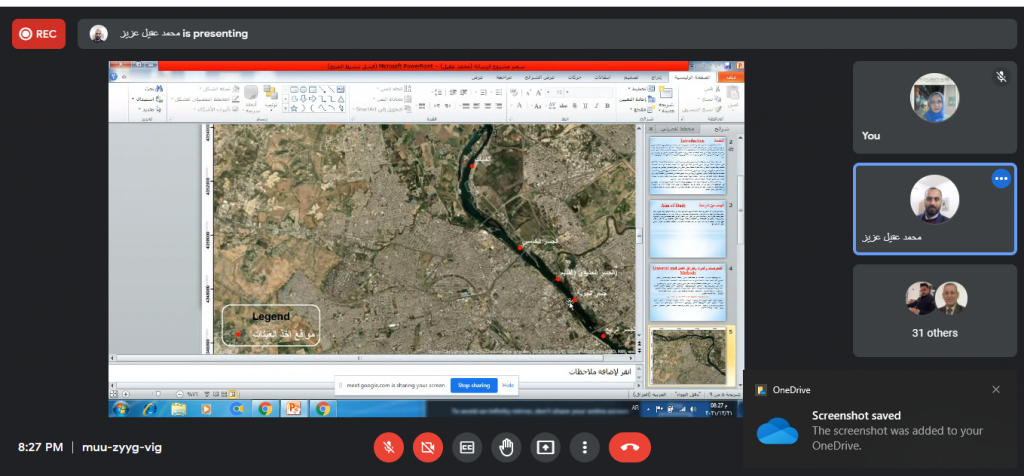Click the Stop sharing button
Screen dimensions: 1024x476
474,384
